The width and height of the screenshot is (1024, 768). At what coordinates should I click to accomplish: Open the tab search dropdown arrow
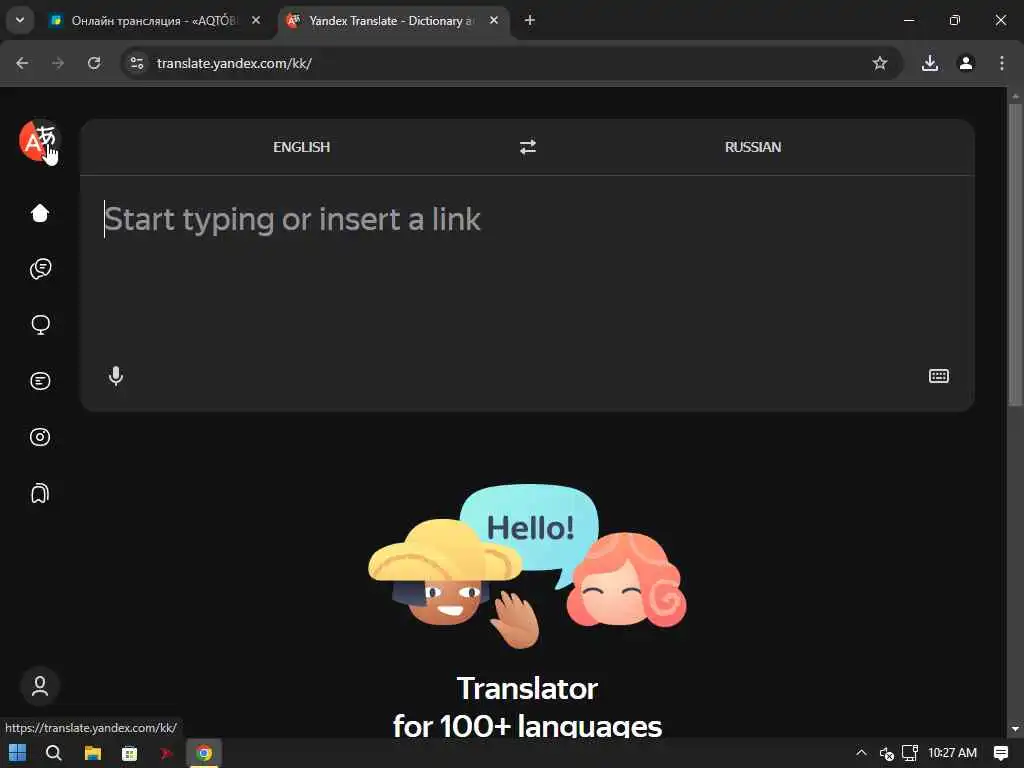click(20, 20)
